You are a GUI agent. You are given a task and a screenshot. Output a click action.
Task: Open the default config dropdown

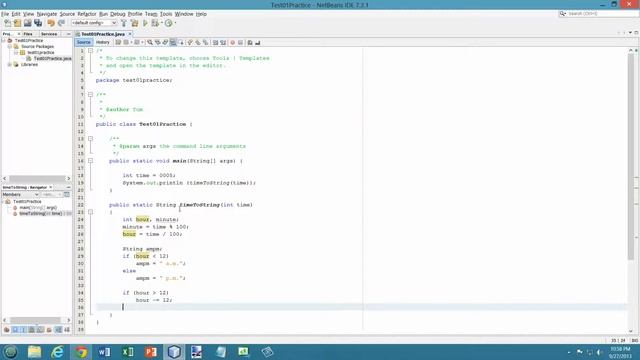click(94, 23)
